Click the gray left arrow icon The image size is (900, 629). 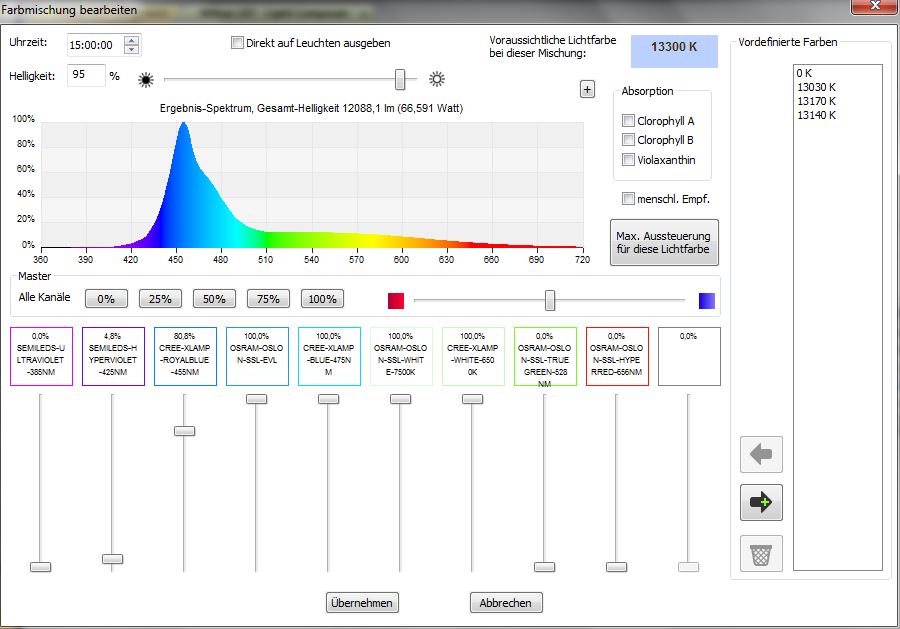(x=760, y=455)
